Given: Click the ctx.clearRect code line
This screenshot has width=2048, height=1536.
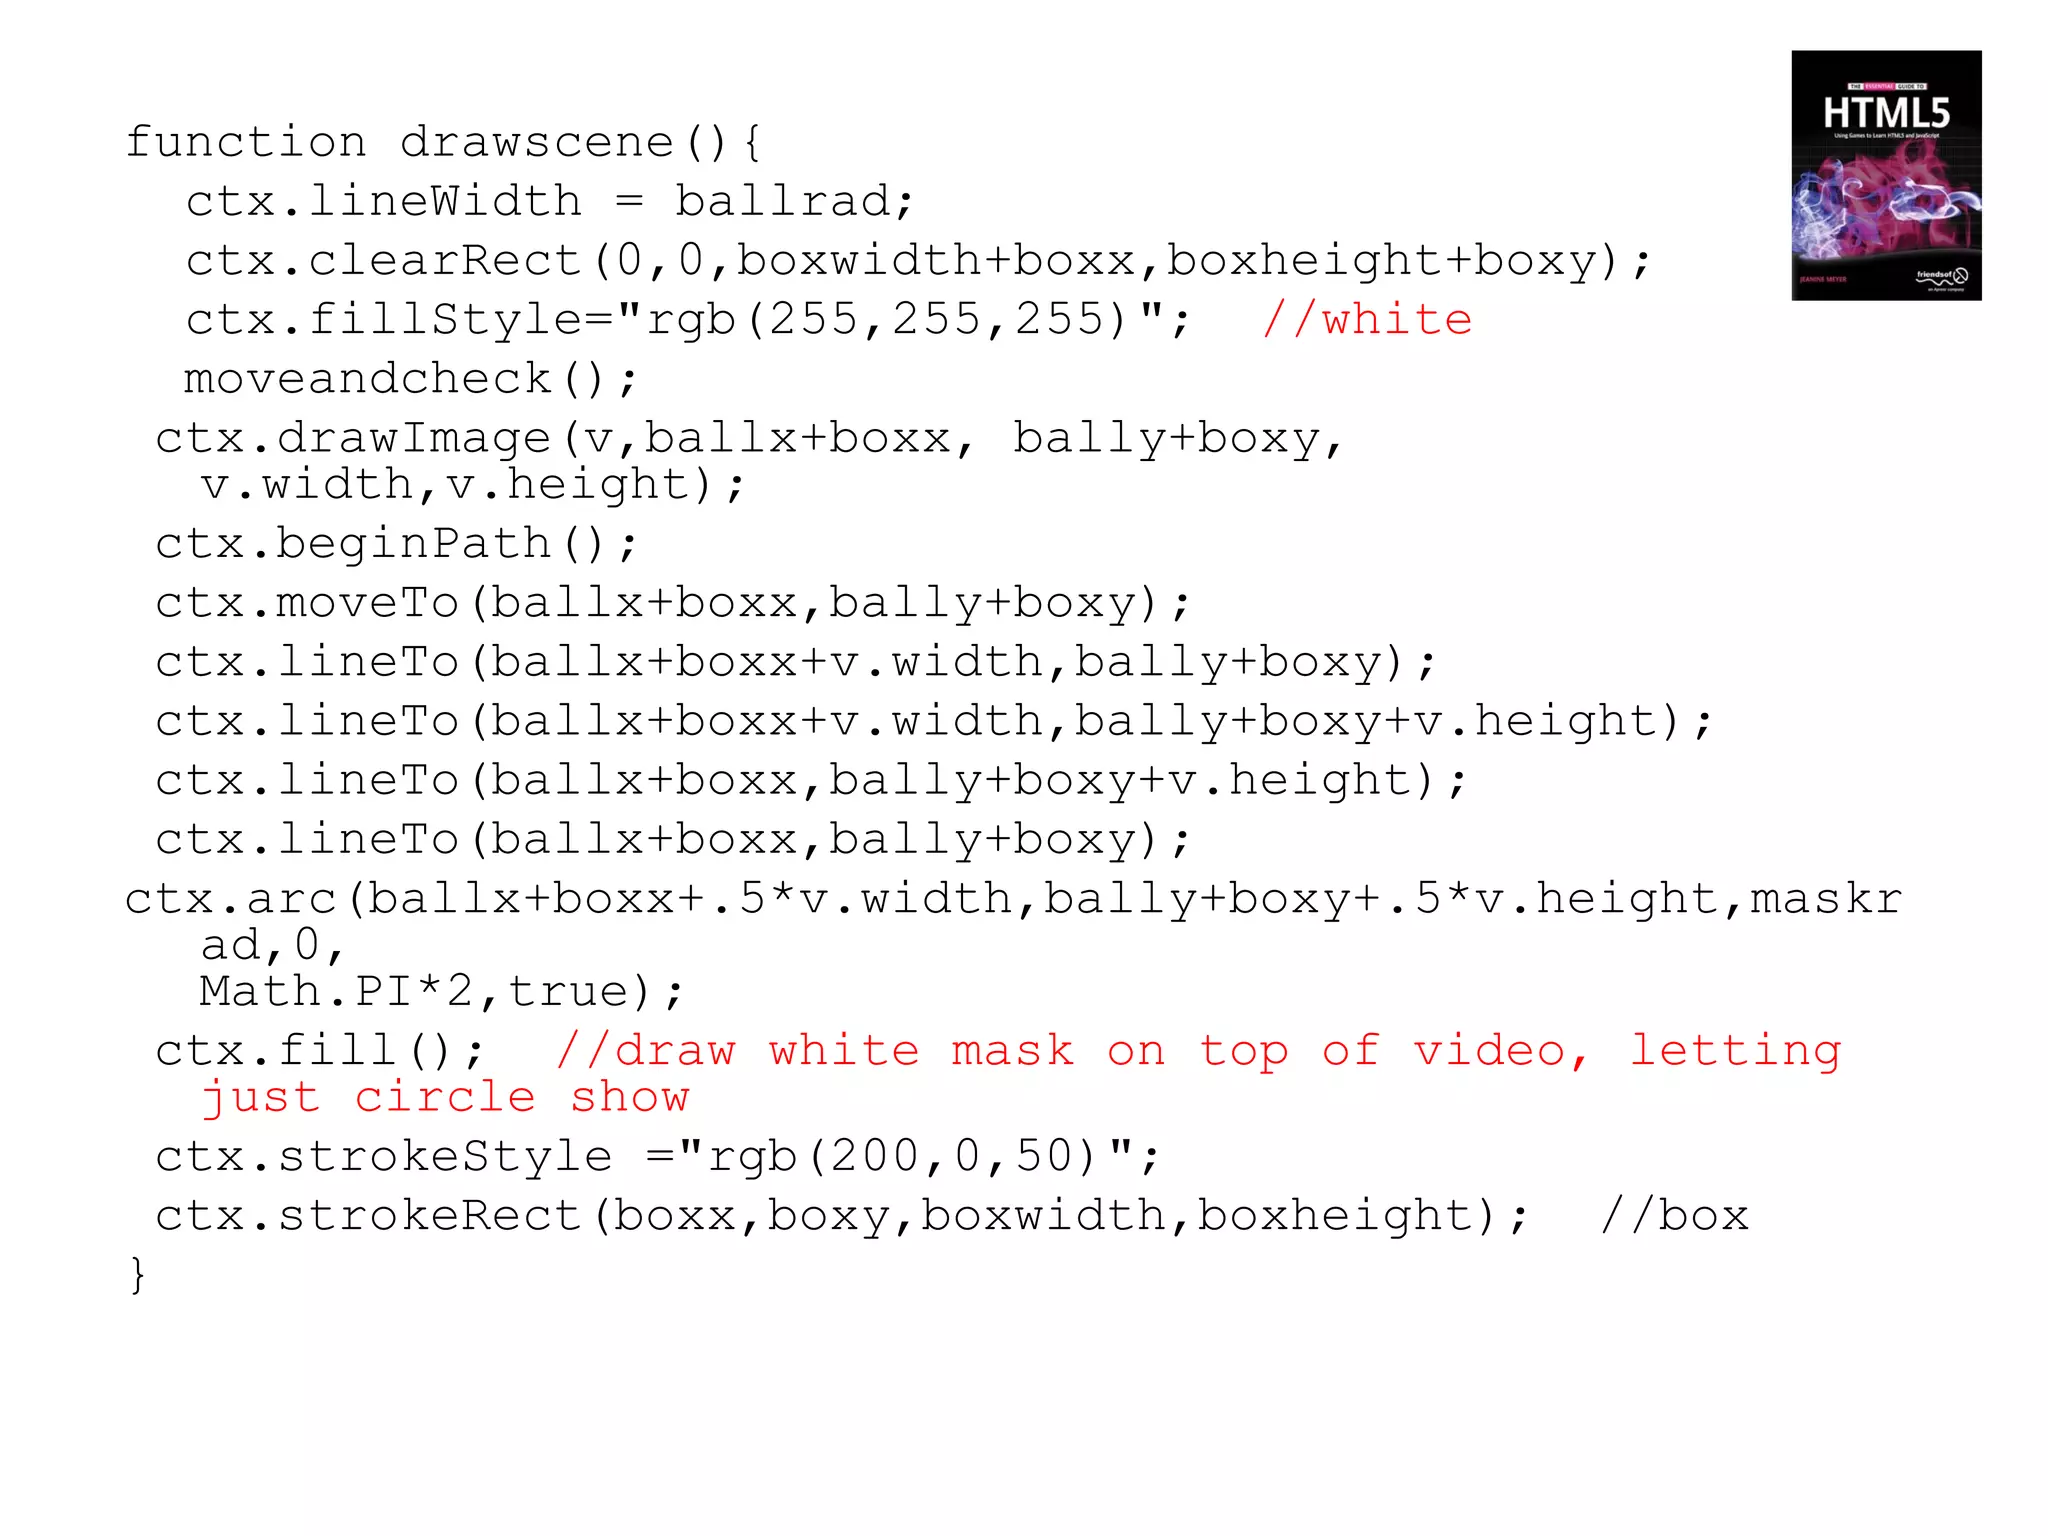Looking at the screenshot, I should click(x=918, y=260).
